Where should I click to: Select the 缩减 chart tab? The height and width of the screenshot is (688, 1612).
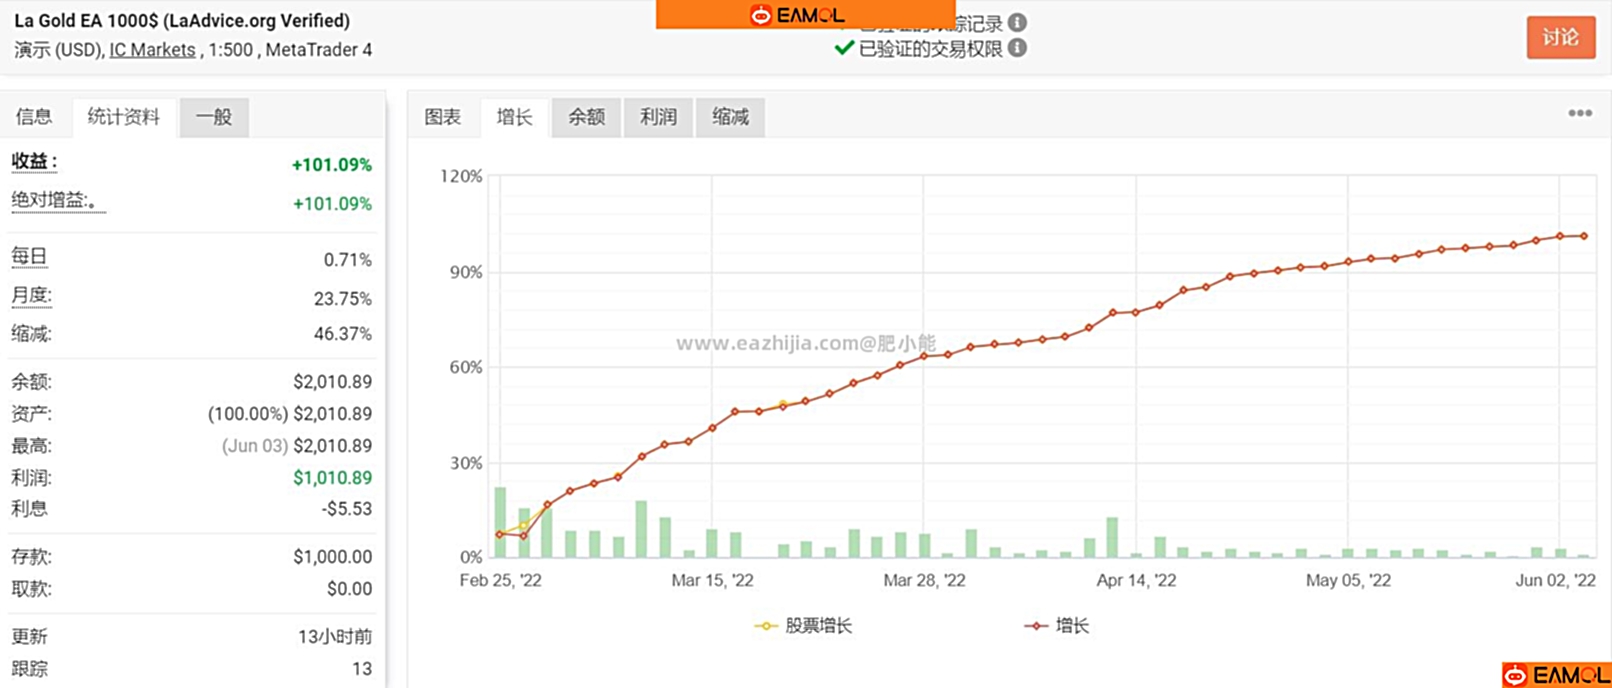coord(730,117)
